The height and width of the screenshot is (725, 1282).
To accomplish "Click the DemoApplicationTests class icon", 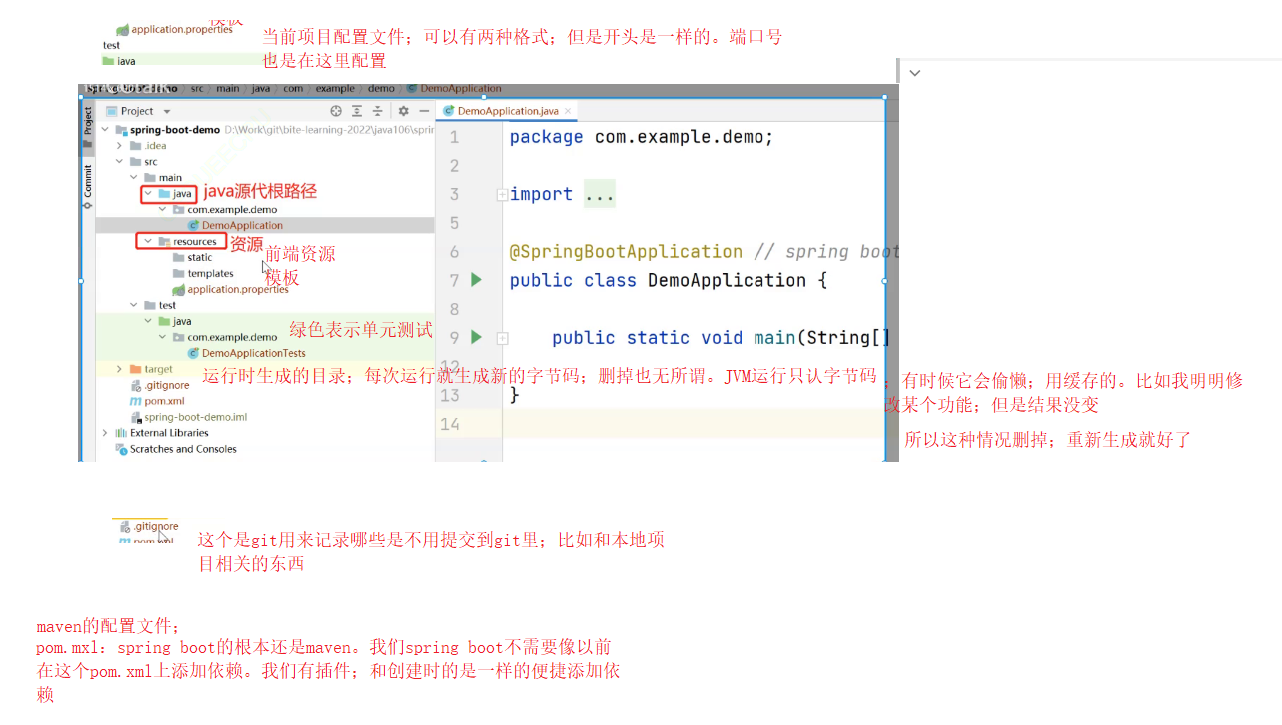I will [x=194, y=353].
